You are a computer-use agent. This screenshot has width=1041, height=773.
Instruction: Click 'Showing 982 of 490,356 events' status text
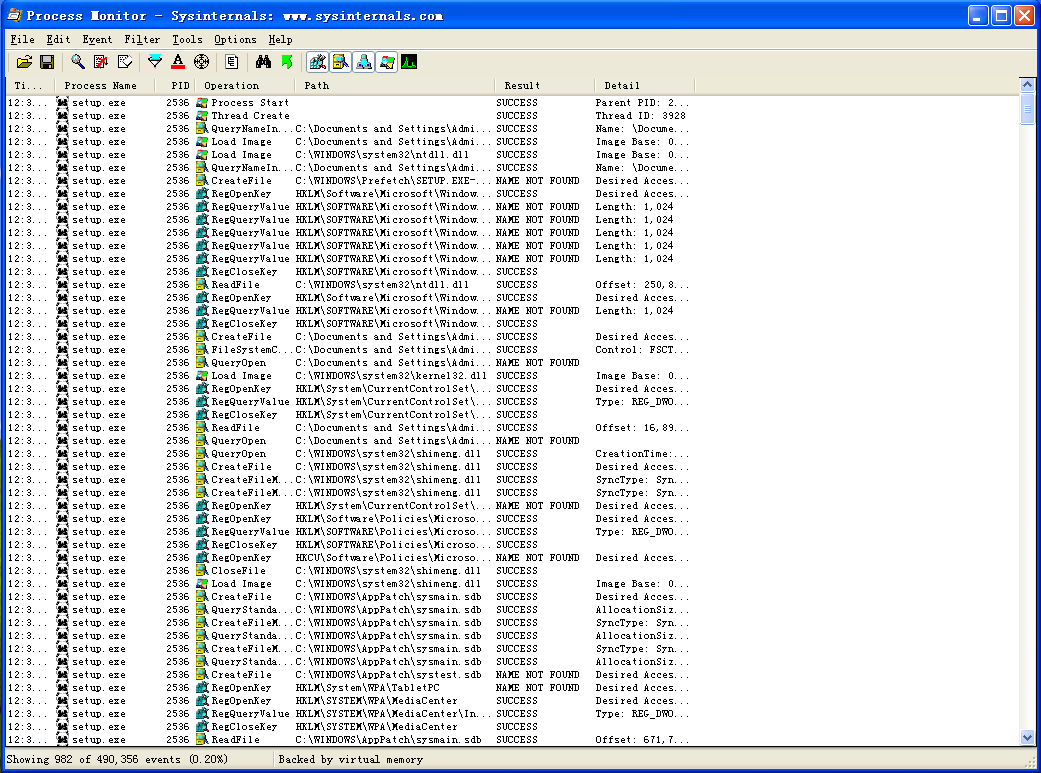click(116, 759)
